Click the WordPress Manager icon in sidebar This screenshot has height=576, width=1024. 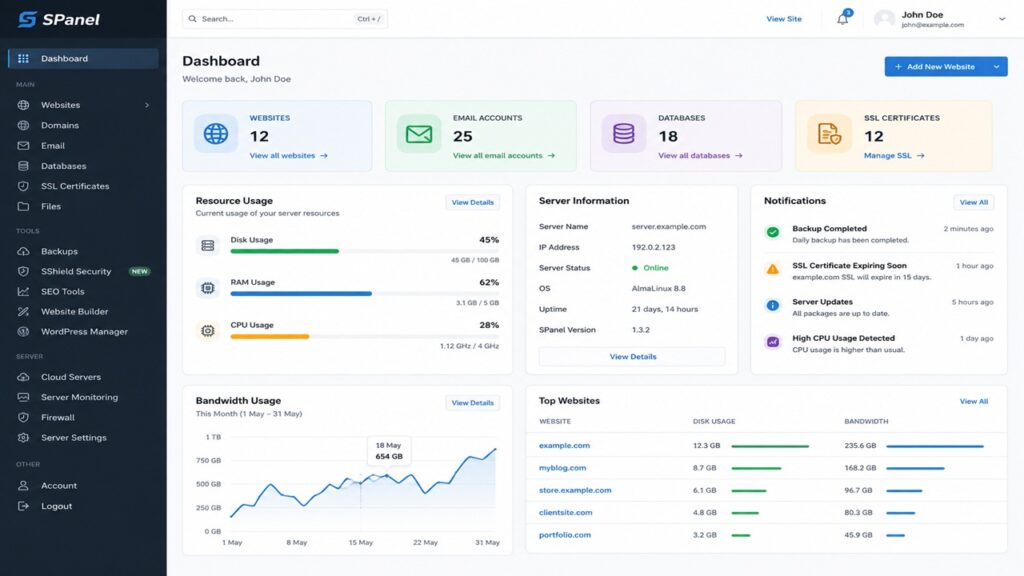(24, 332)
